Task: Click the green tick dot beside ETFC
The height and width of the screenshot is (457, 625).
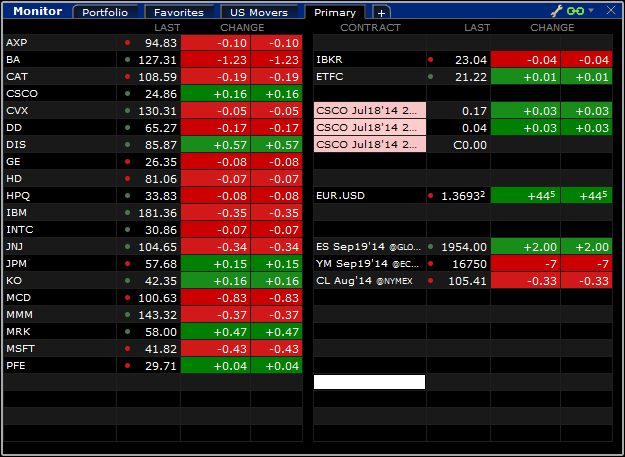Action: 430,76
